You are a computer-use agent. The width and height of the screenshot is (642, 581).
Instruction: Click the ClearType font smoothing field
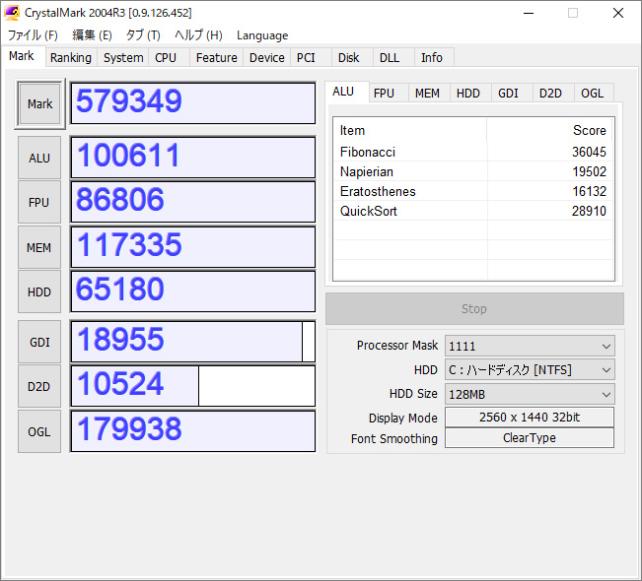click(529, 438)
